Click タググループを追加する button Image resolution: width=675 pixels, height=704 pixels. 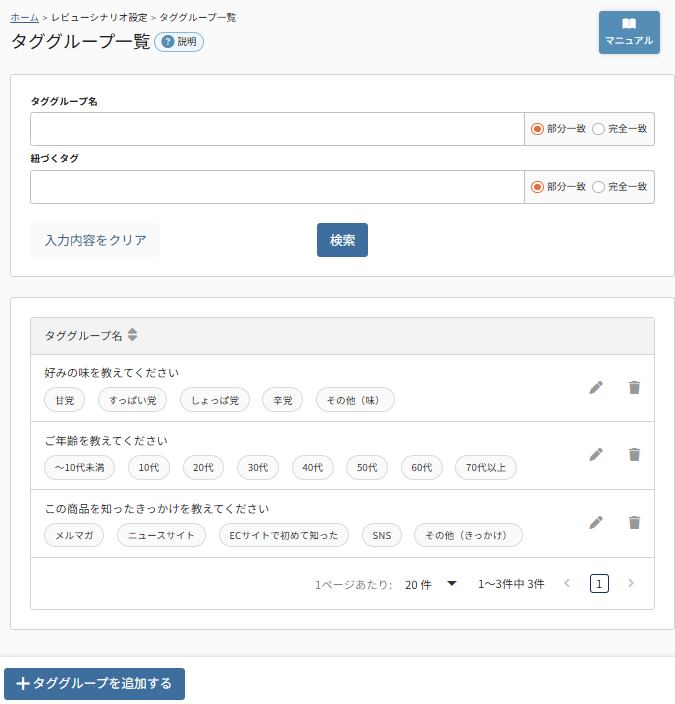(94, 683)
